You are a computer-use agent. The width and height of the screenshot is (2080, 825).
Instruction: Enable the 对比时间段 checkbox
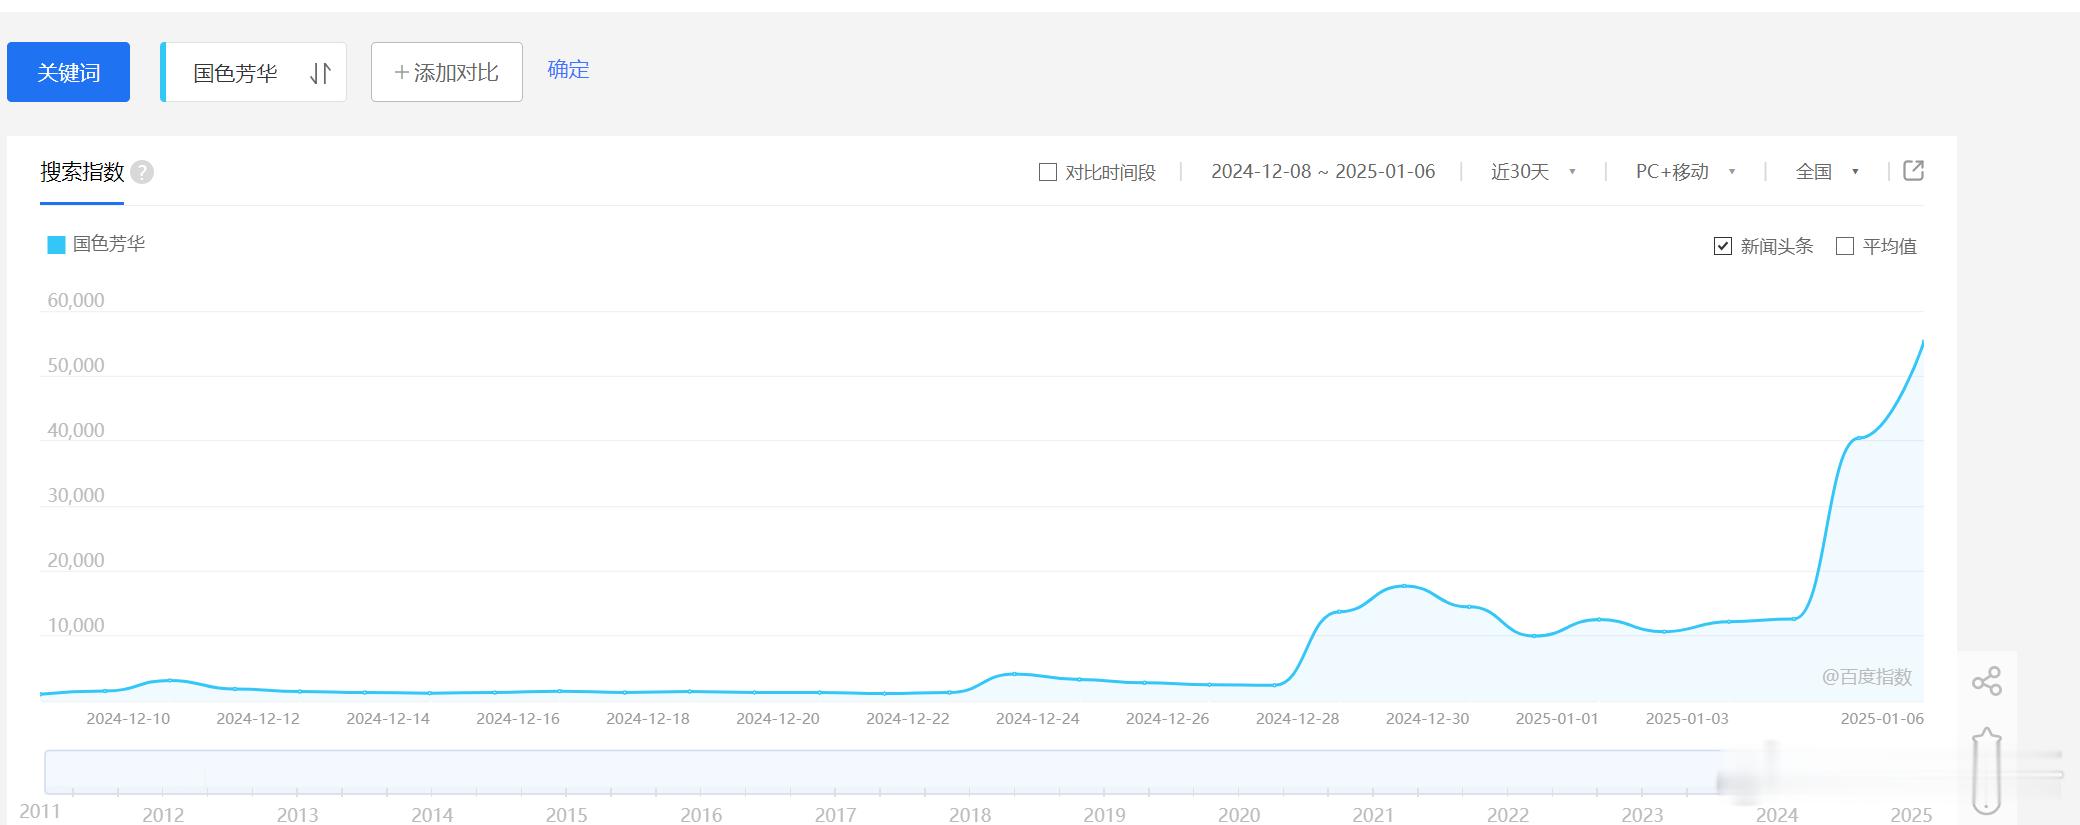pyautogui.click(x=1048, y=172)
